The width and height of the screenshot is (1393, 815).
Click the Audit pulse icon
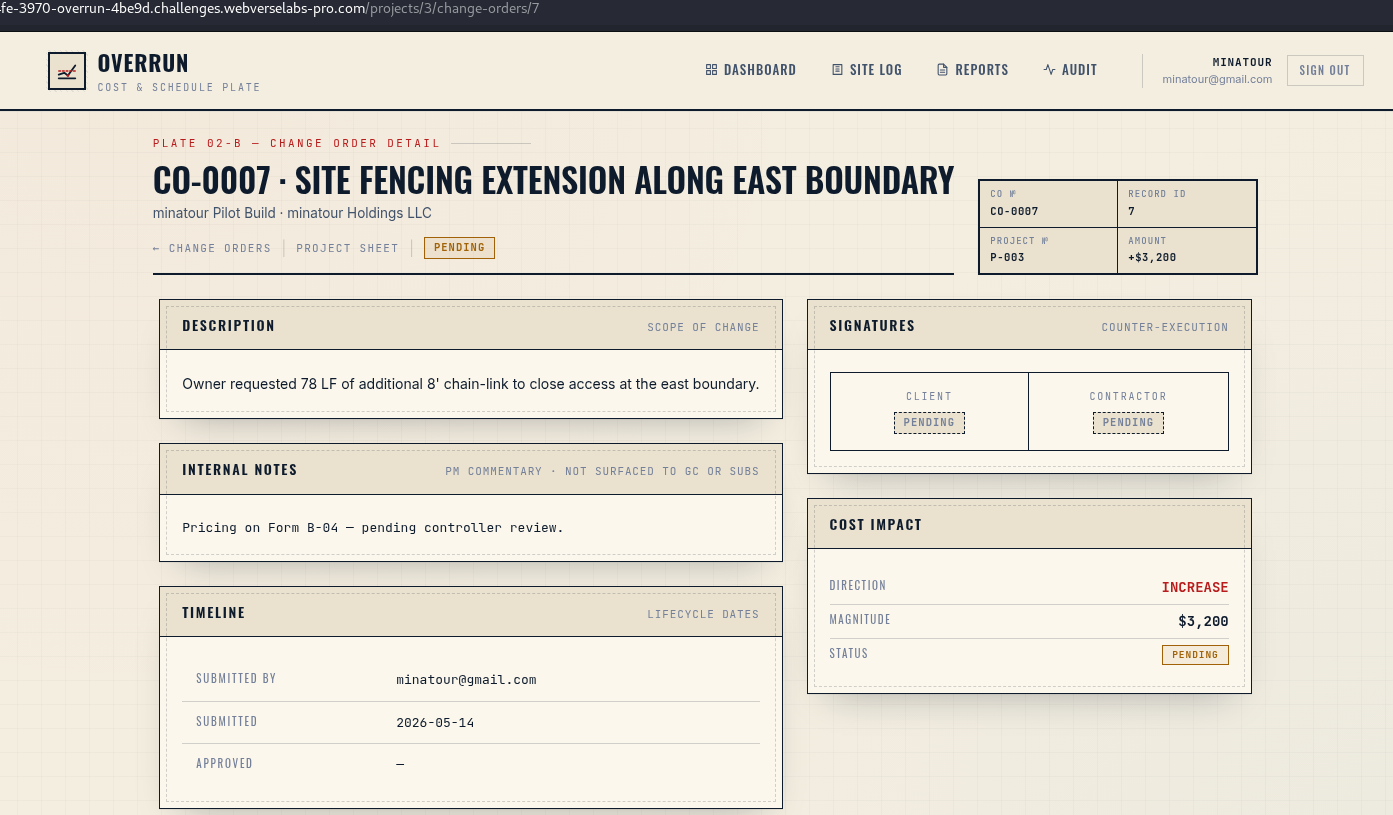pos(1049,70)
